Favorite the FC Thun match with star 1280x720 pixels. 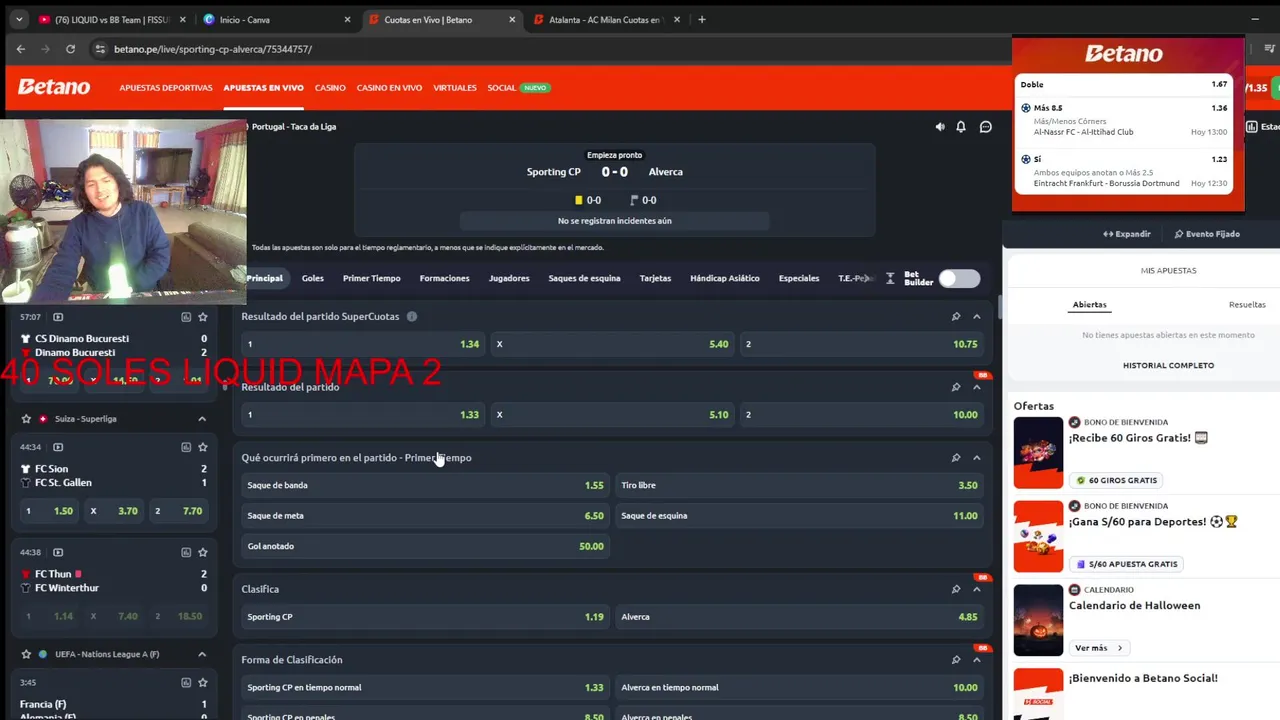(x=203, y=552)
